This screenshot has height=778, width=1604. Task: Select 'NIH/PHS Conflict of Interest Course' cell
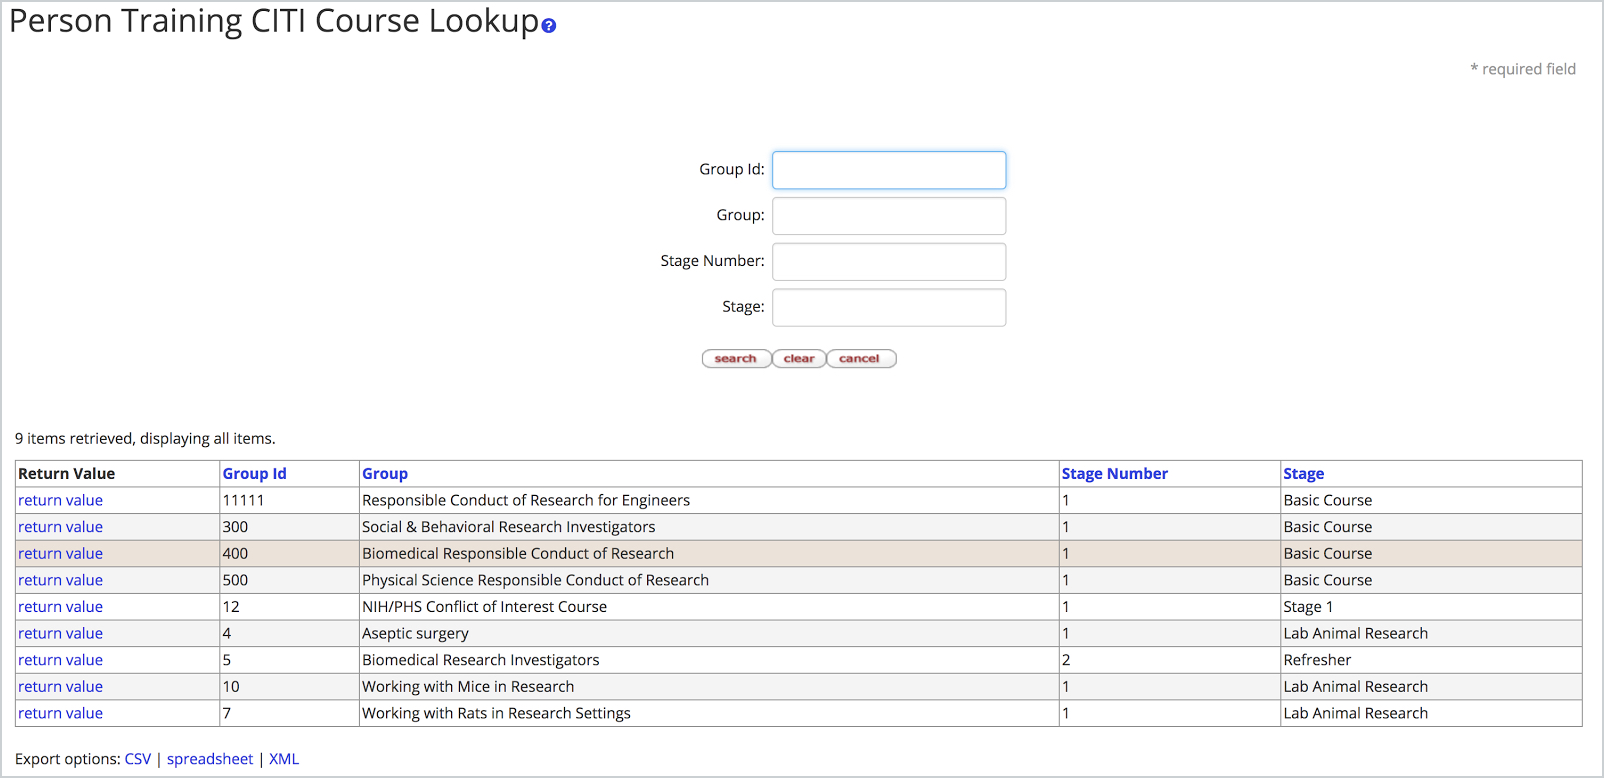point(709,607)
